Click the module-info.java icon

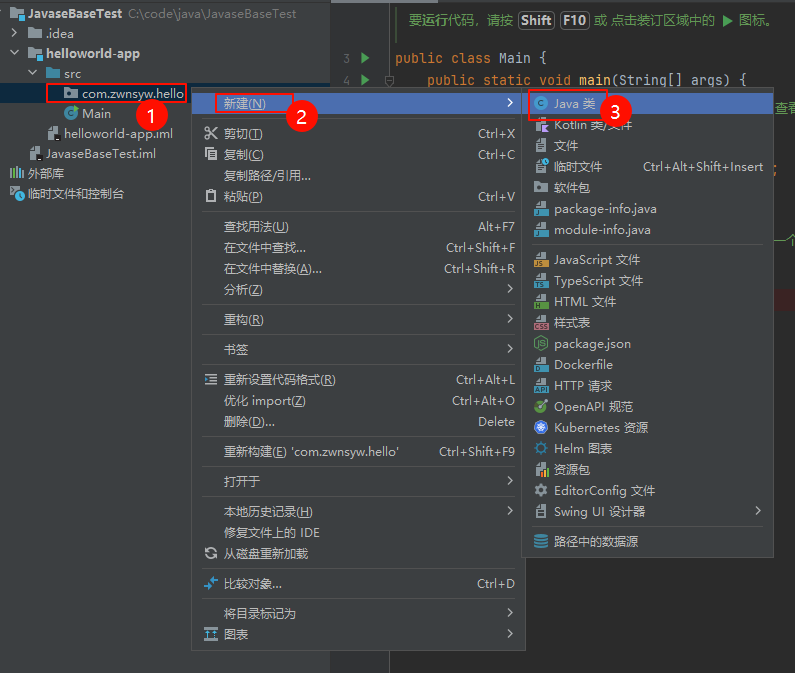[541, 230]
